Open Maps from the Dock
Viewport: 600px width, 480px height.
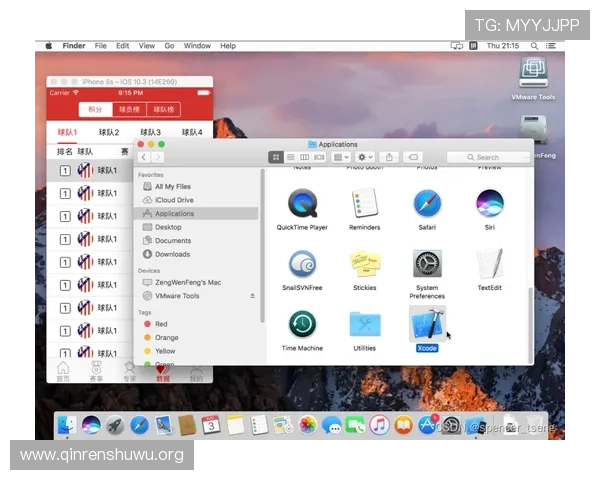click(283, 425)
